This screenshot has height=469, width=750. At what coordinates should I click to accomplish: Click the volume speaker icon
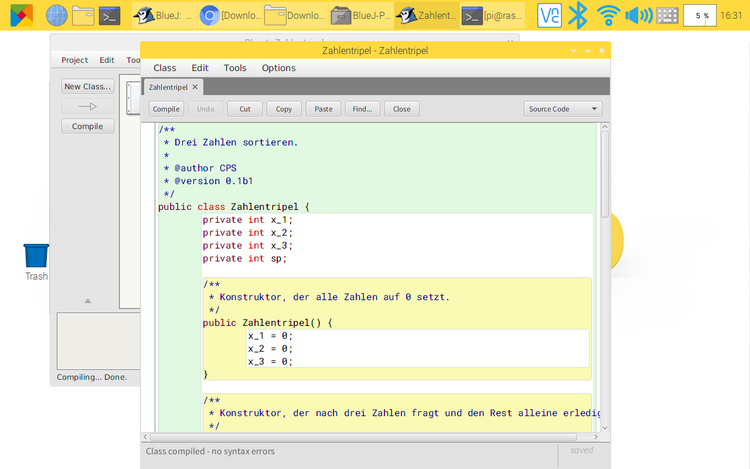638,15
